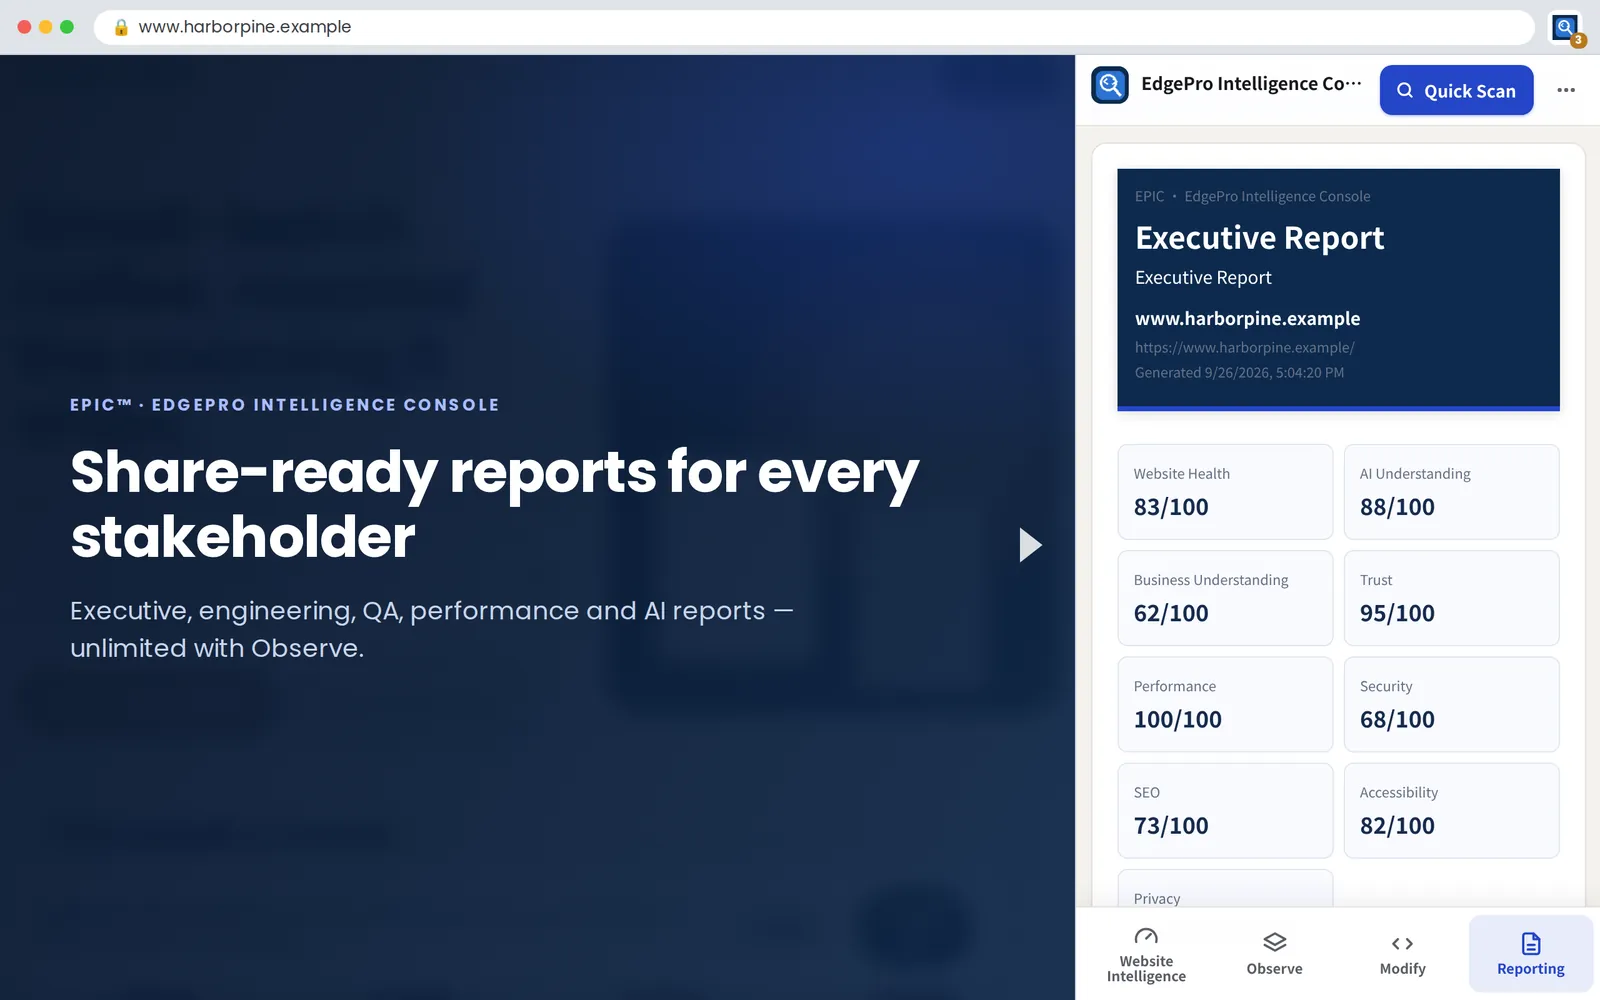Click 'EPIC™ · EDGEPRO INTELLIGENCE CONSOLE' eyebrow text

point(285,405)
